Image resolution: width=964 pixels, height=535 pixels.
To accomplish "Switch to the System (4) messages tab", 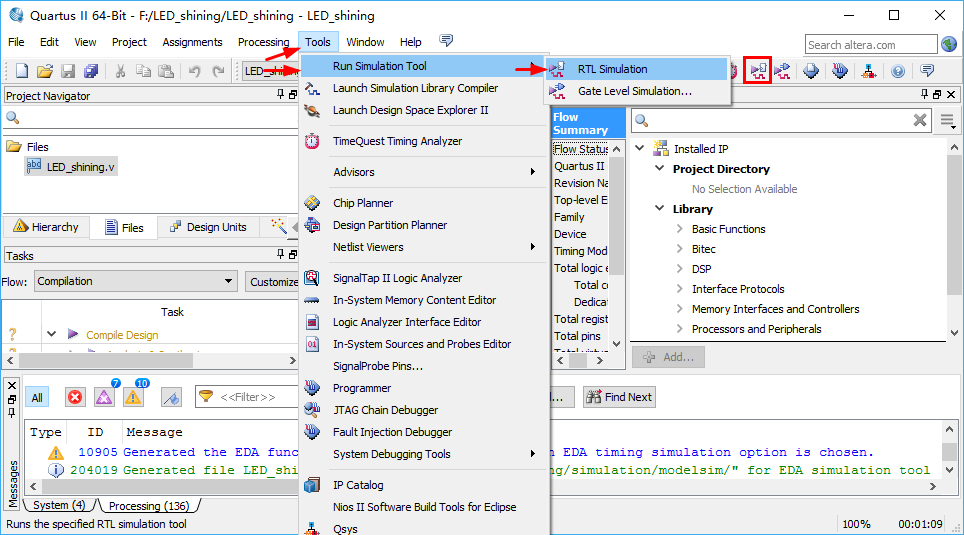I will click(59, 505).
